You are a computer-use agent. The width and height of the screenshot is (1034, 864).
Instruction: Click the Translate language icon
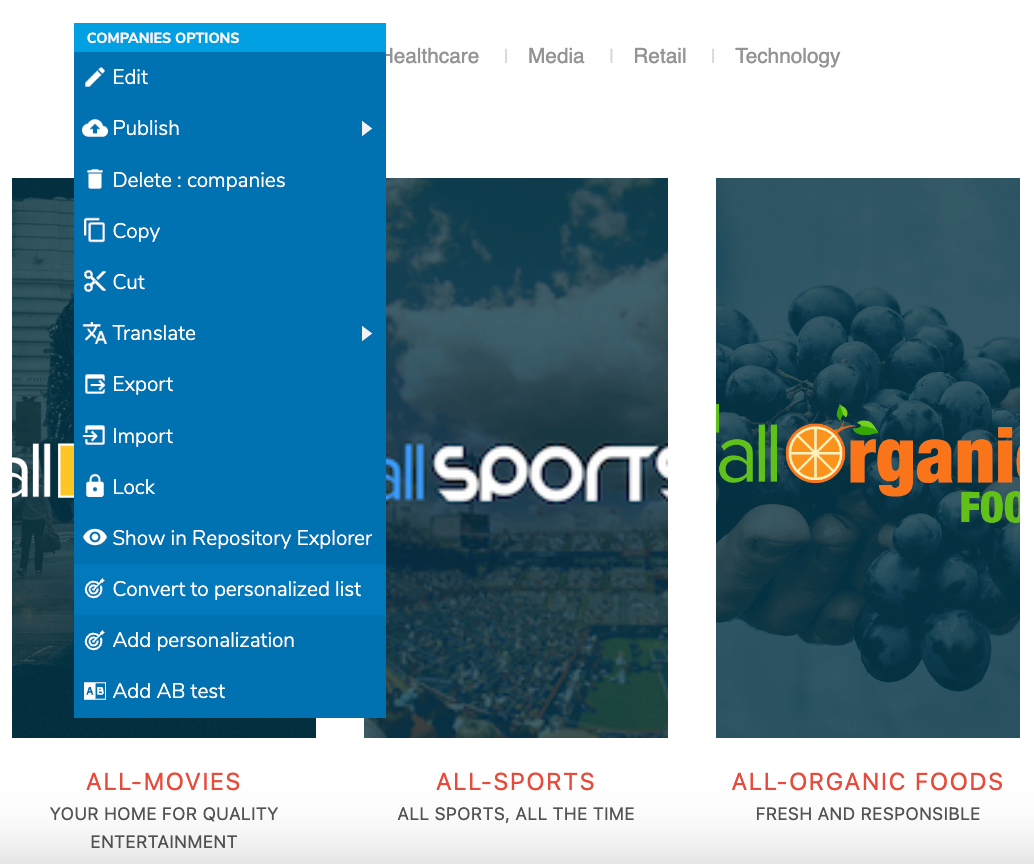95,333
